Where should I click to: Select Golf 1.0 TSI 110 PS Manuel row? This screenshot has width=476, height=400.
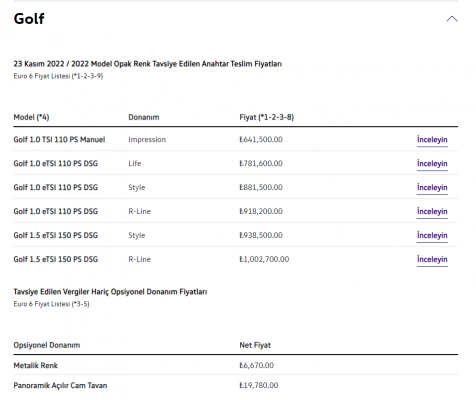[235, 139]
